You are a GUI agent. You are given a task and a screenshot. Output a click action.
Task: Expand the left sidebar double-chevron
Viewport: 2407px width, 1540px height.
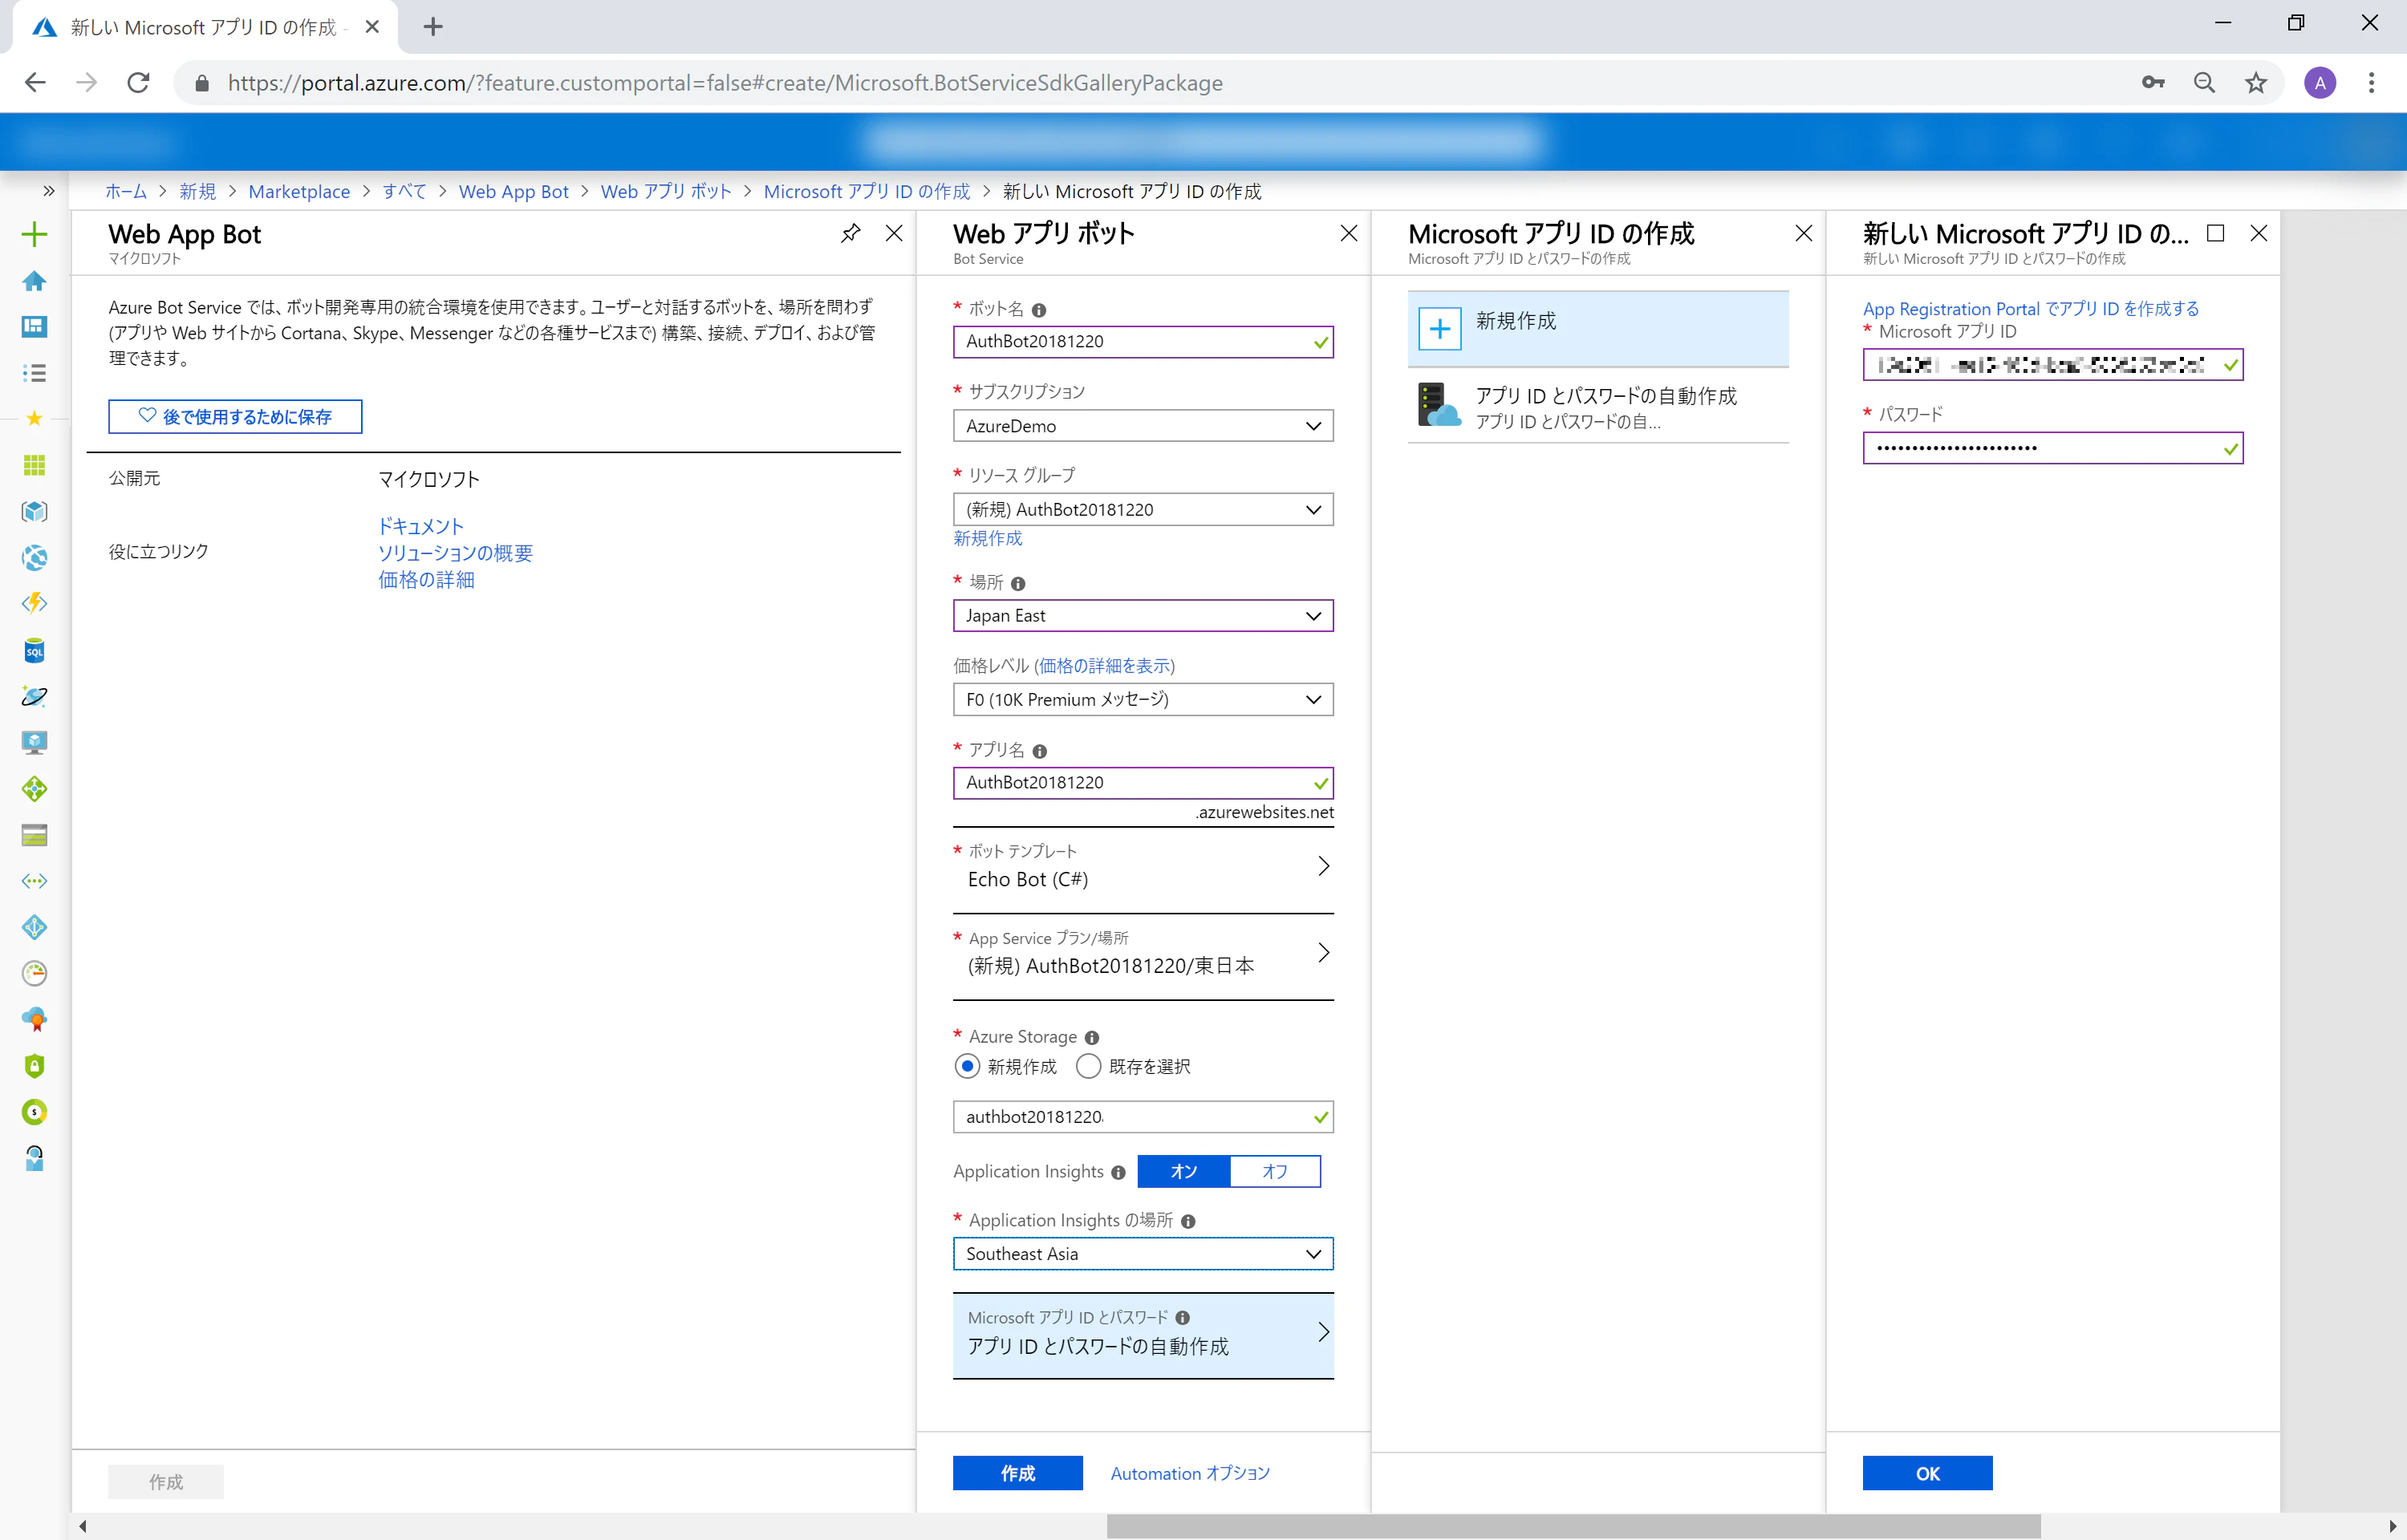click(48, 191)
